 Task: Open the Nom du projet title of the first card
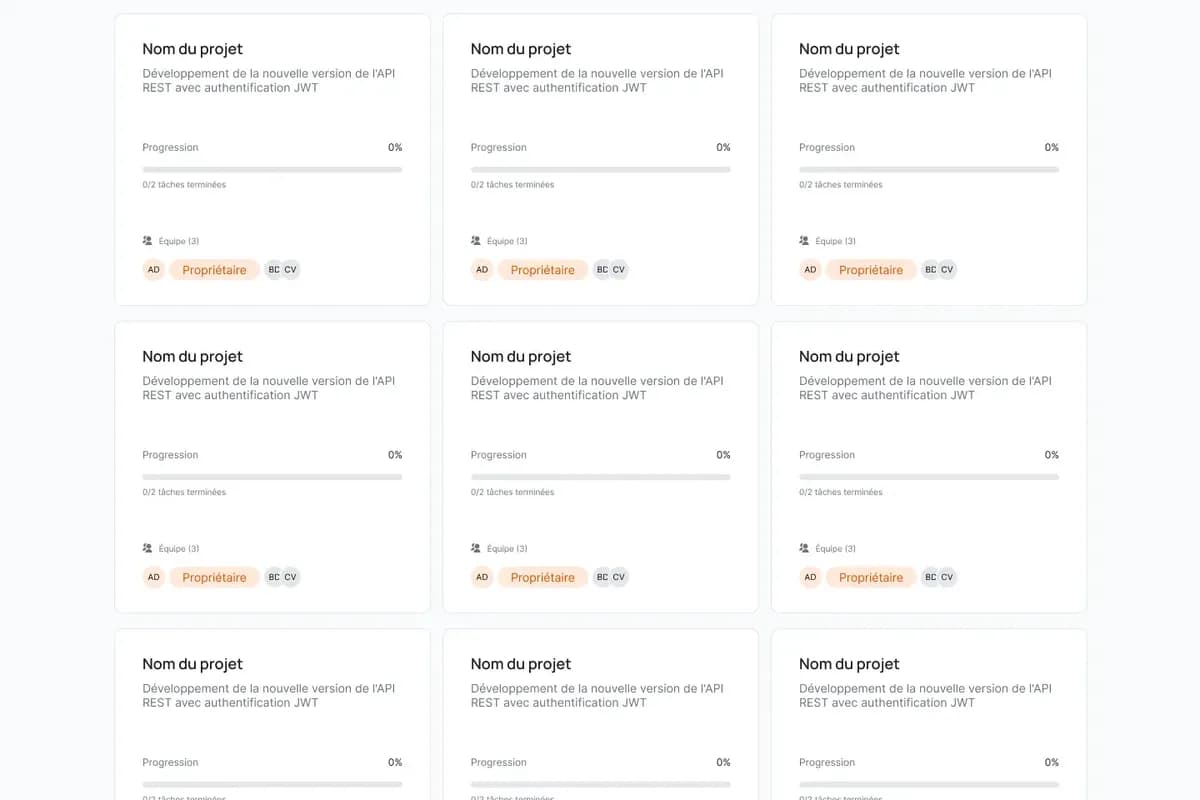pyautogui.click(x=192, y=48)
